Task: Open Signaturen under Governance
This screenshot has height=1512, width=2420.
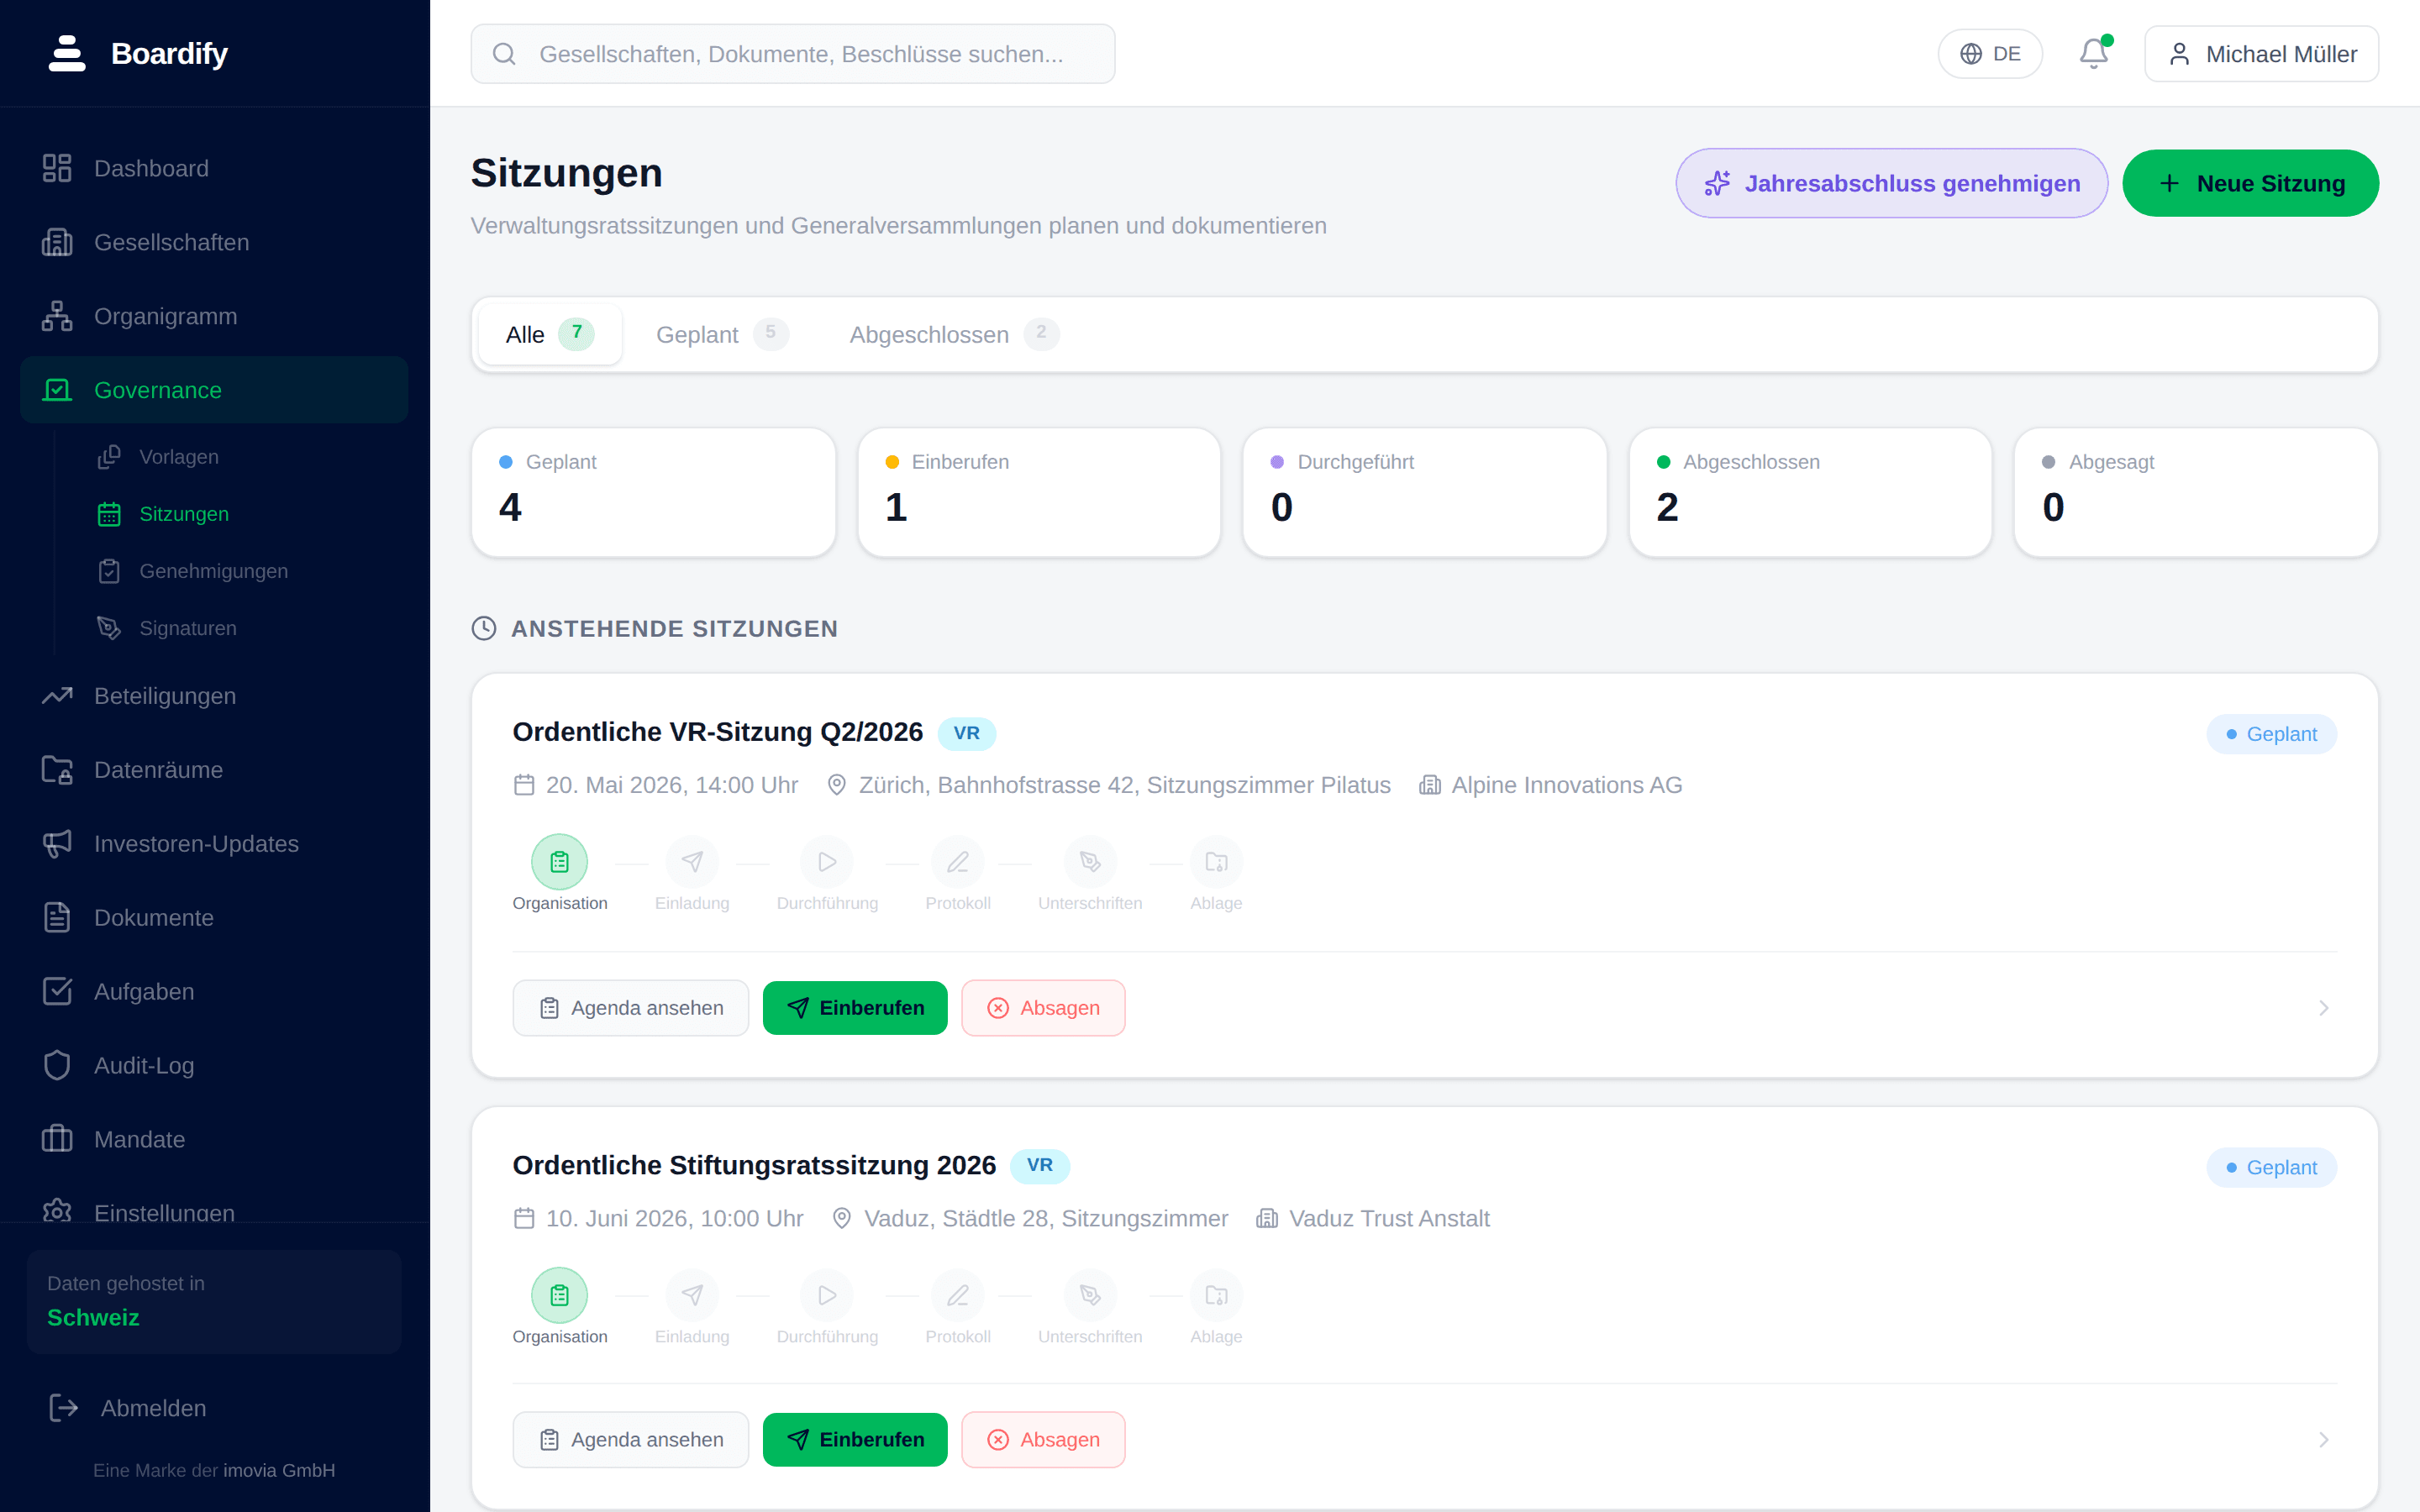Action: [240, 628]
